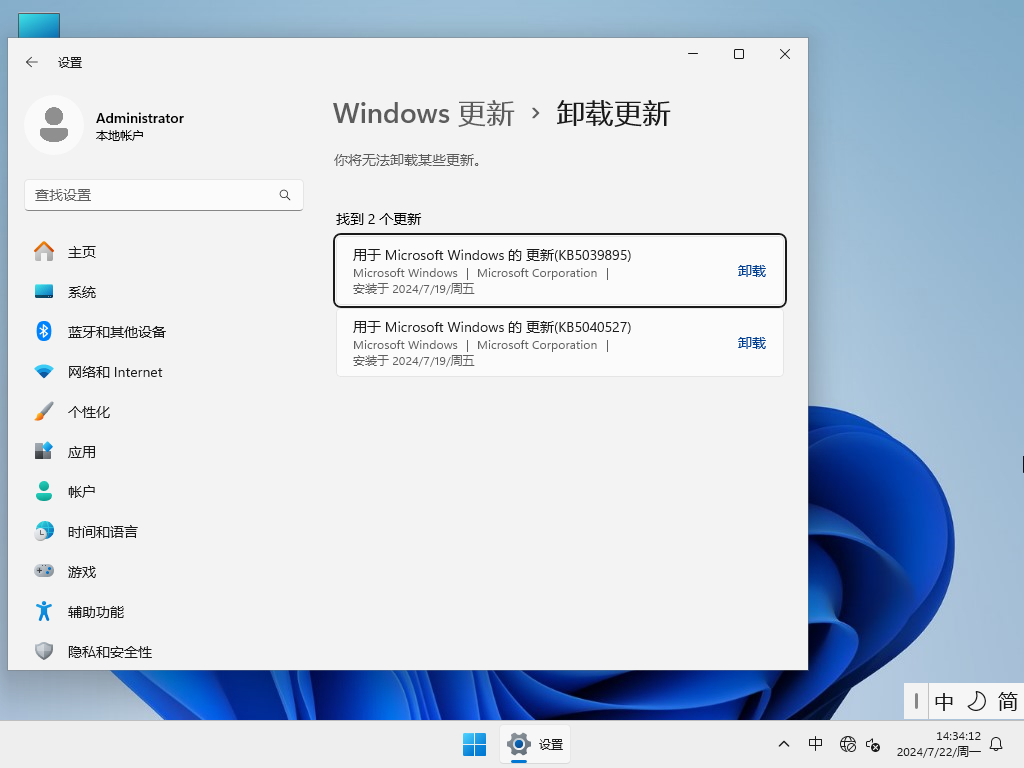Uninstall update KB5039895
Image resolution: width=1024 pixels, height=768 pixels.
751,270
